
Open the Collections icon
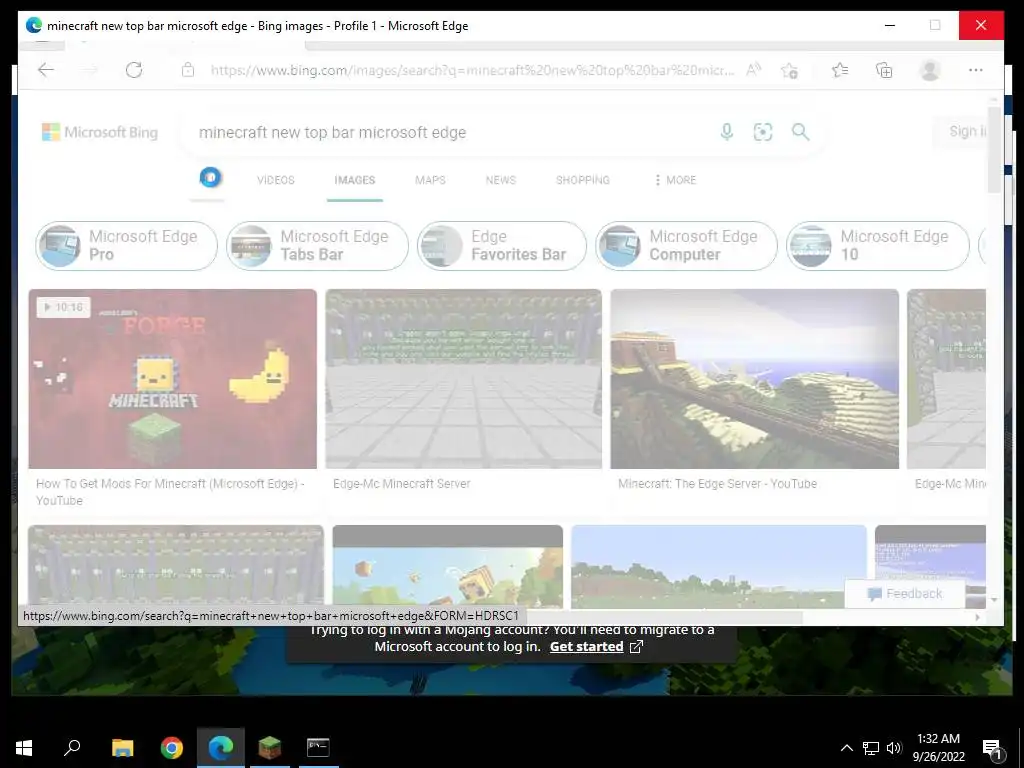coord(884,70)
